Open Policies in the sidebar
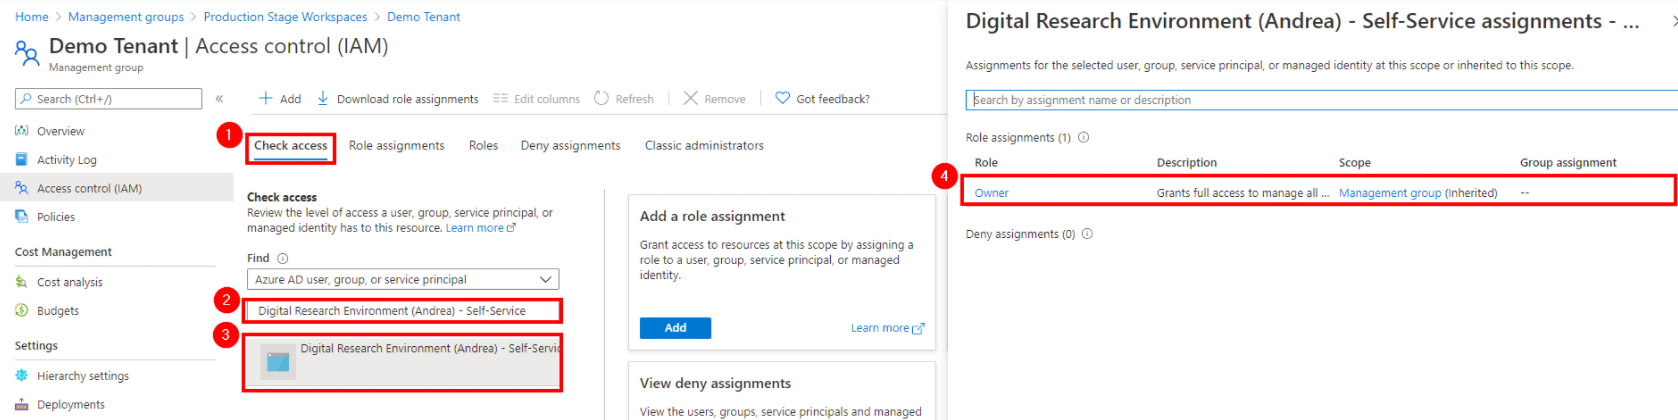This screenshot has width=1678, height=420. point(56,217)
